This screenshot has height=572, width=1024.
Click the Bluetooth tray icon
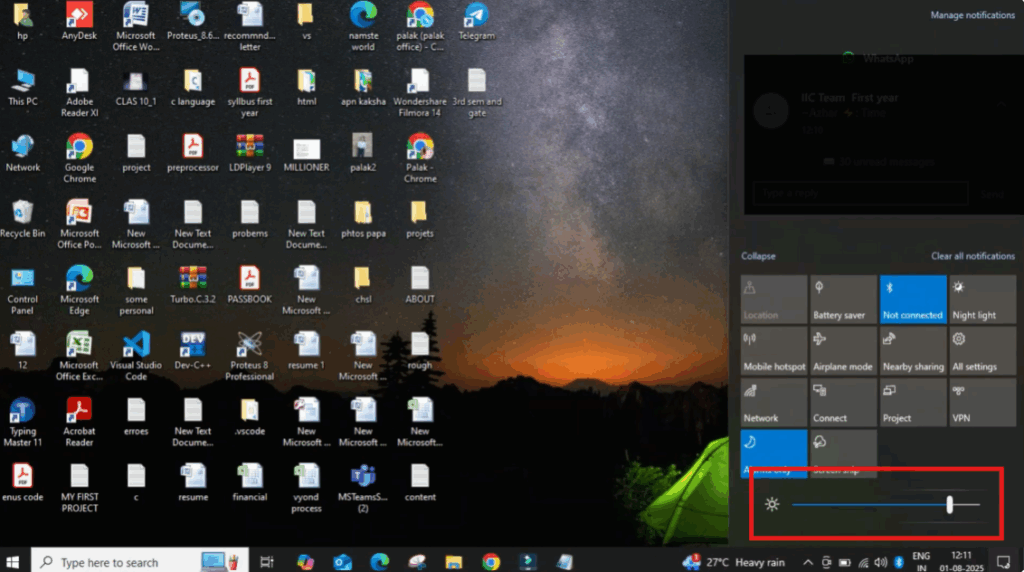(899, 562)
